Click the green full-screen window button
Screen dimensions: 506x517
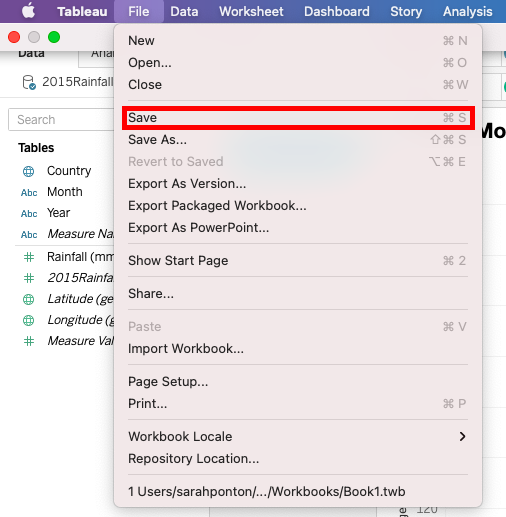pyautogui.click(x=54, y=37)
